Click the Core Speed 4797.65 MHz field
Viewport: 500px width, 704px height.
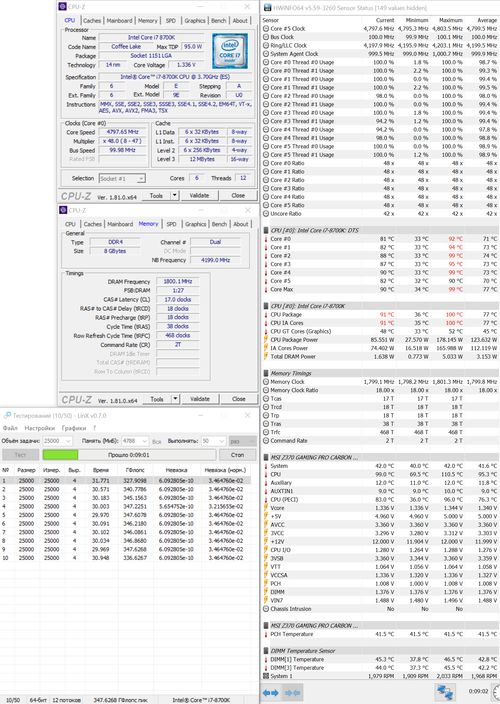[x=123, y=132]
